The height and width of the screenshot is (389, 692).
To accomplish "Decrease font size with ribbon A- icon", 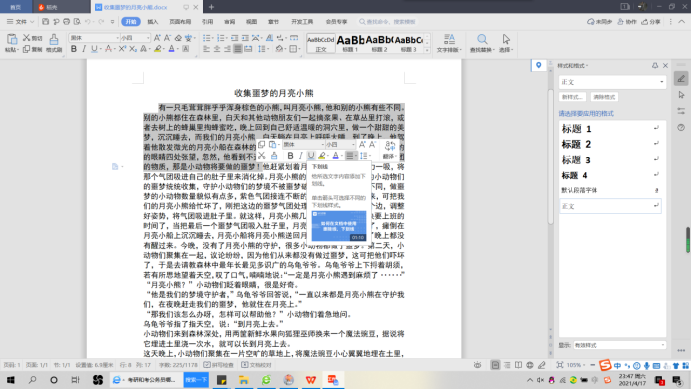I will click(167, 38).
